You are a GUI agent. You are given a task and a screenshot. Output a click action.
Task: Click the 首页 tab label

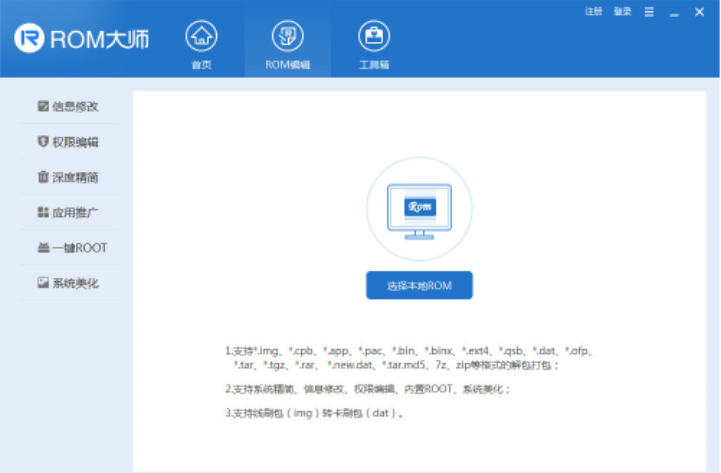pyautogui.click(x=201, y=65)
